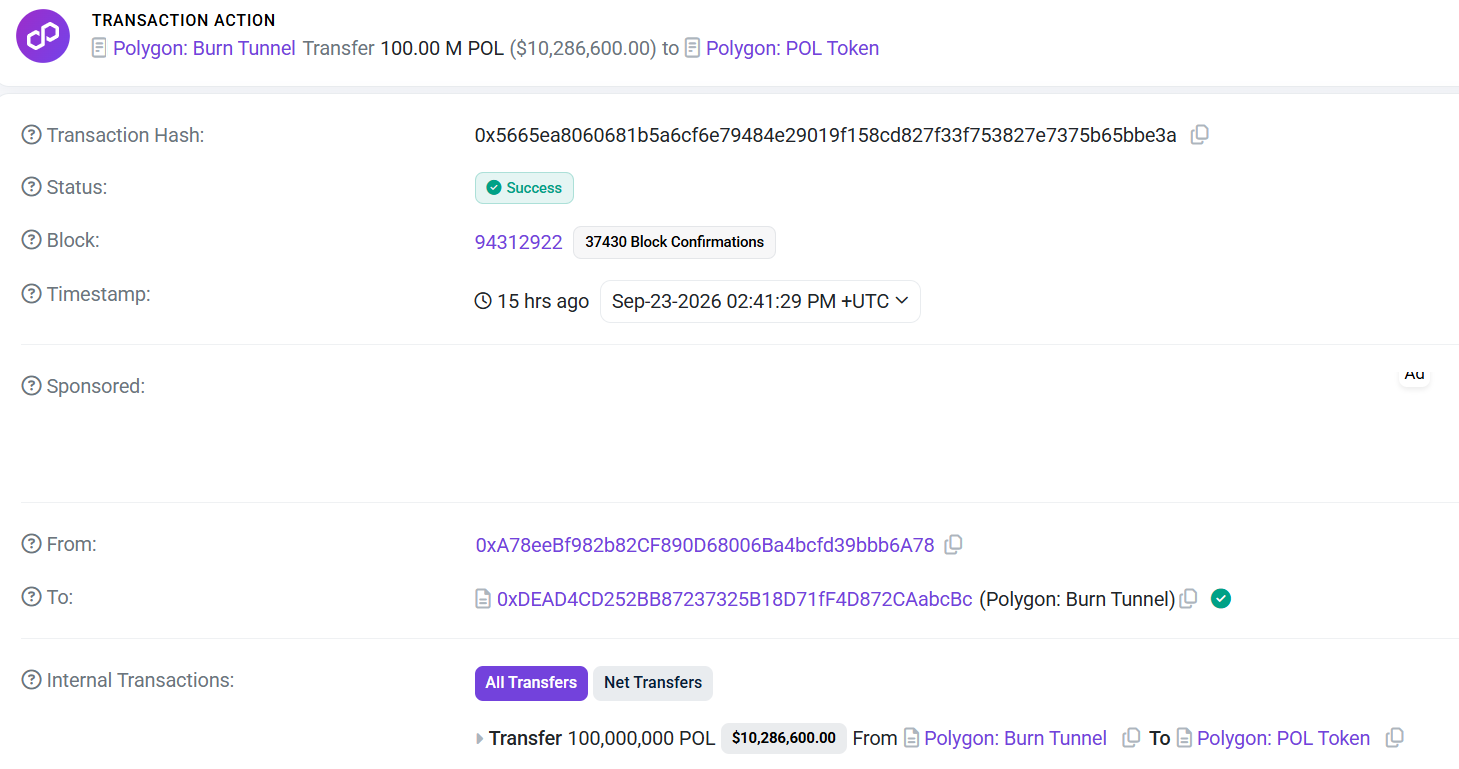Click the purple Polygon logo icon

tap(43, 36)
